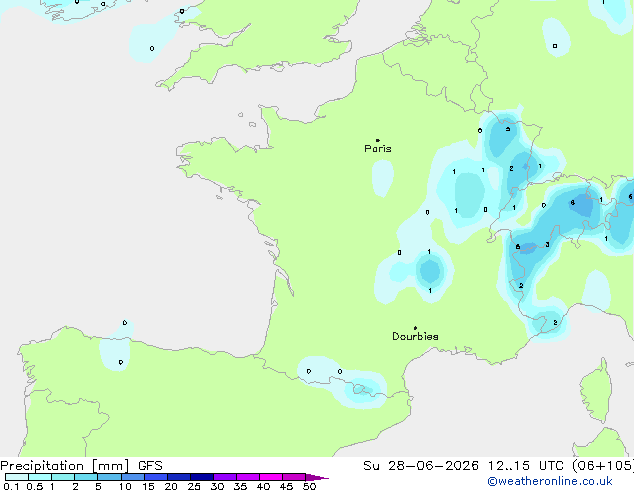The image size is (634, 490).
Task: Click the legend scale value 0.1
Action: [x=11, y=486]
